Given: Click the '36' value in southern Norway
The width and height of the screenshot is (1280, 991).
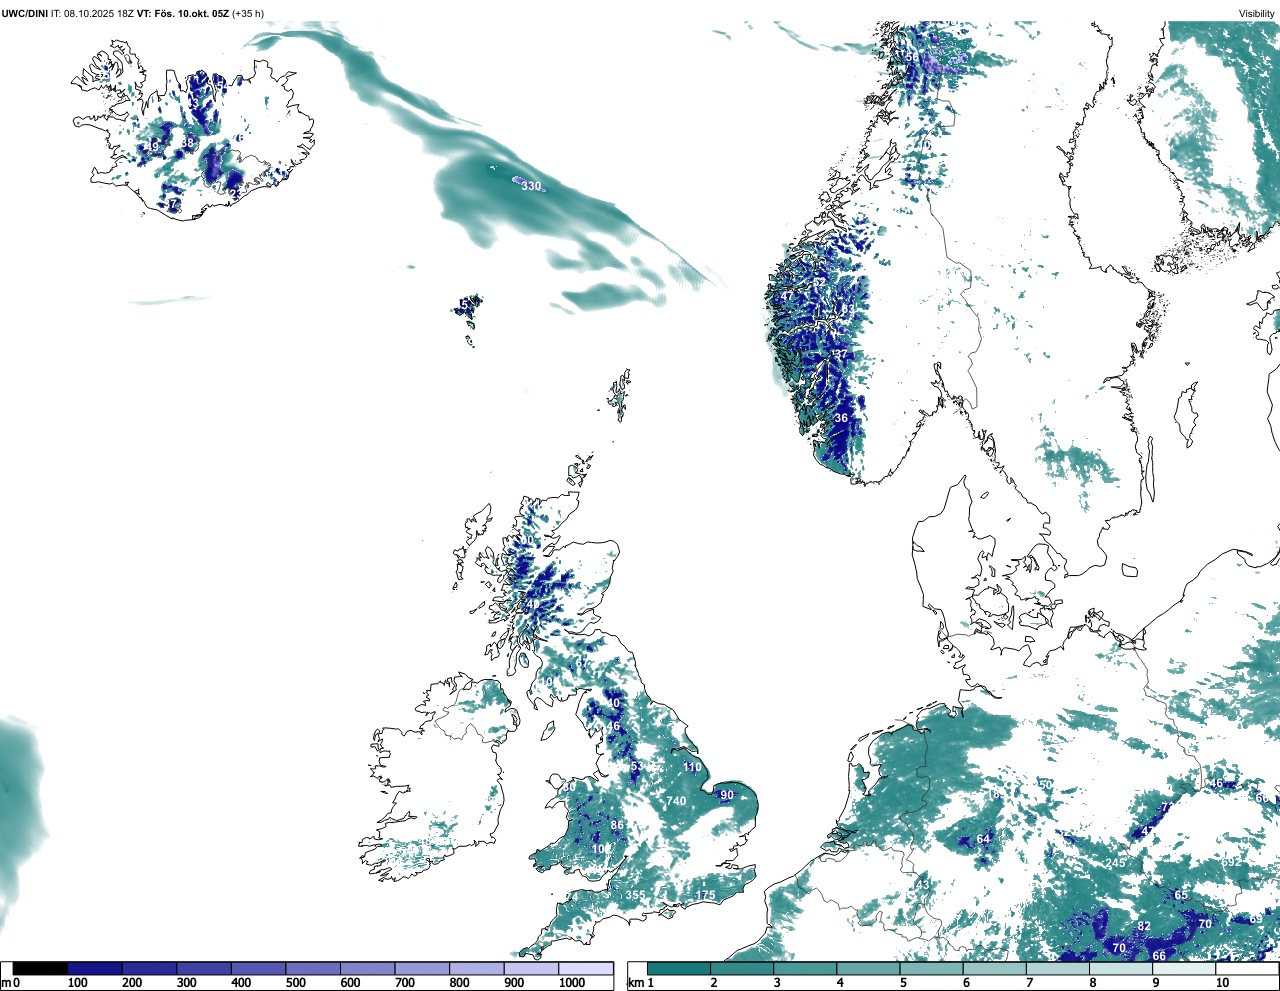Looking at the screenshot, I should pos(841,418).
